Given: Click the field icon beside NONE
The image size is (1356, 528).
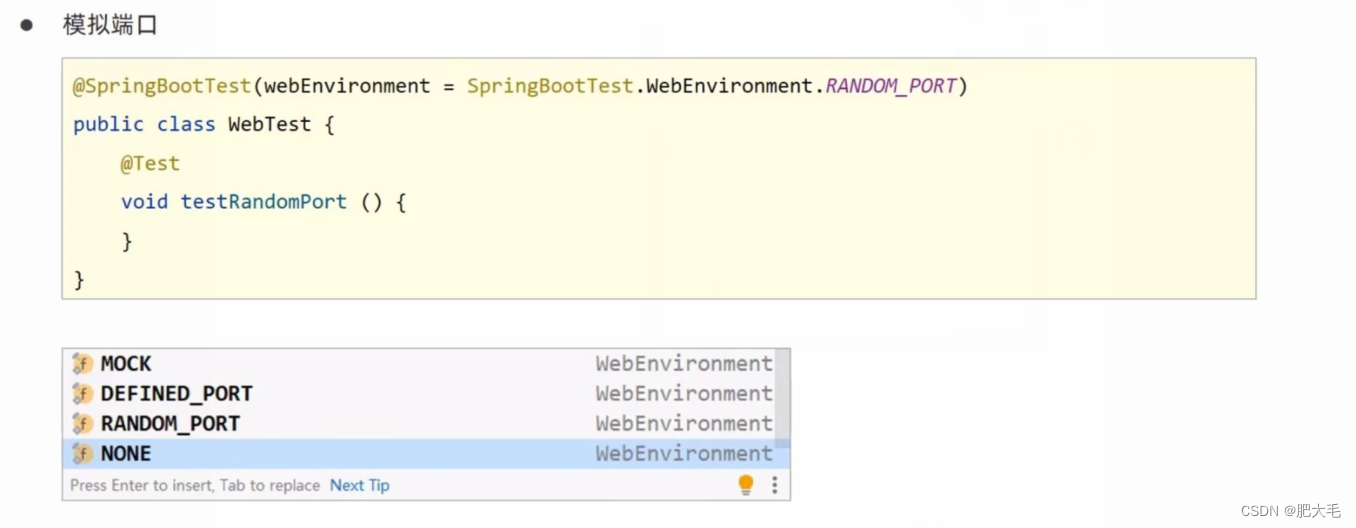Looking at the screenshot, I should [82, 454].
